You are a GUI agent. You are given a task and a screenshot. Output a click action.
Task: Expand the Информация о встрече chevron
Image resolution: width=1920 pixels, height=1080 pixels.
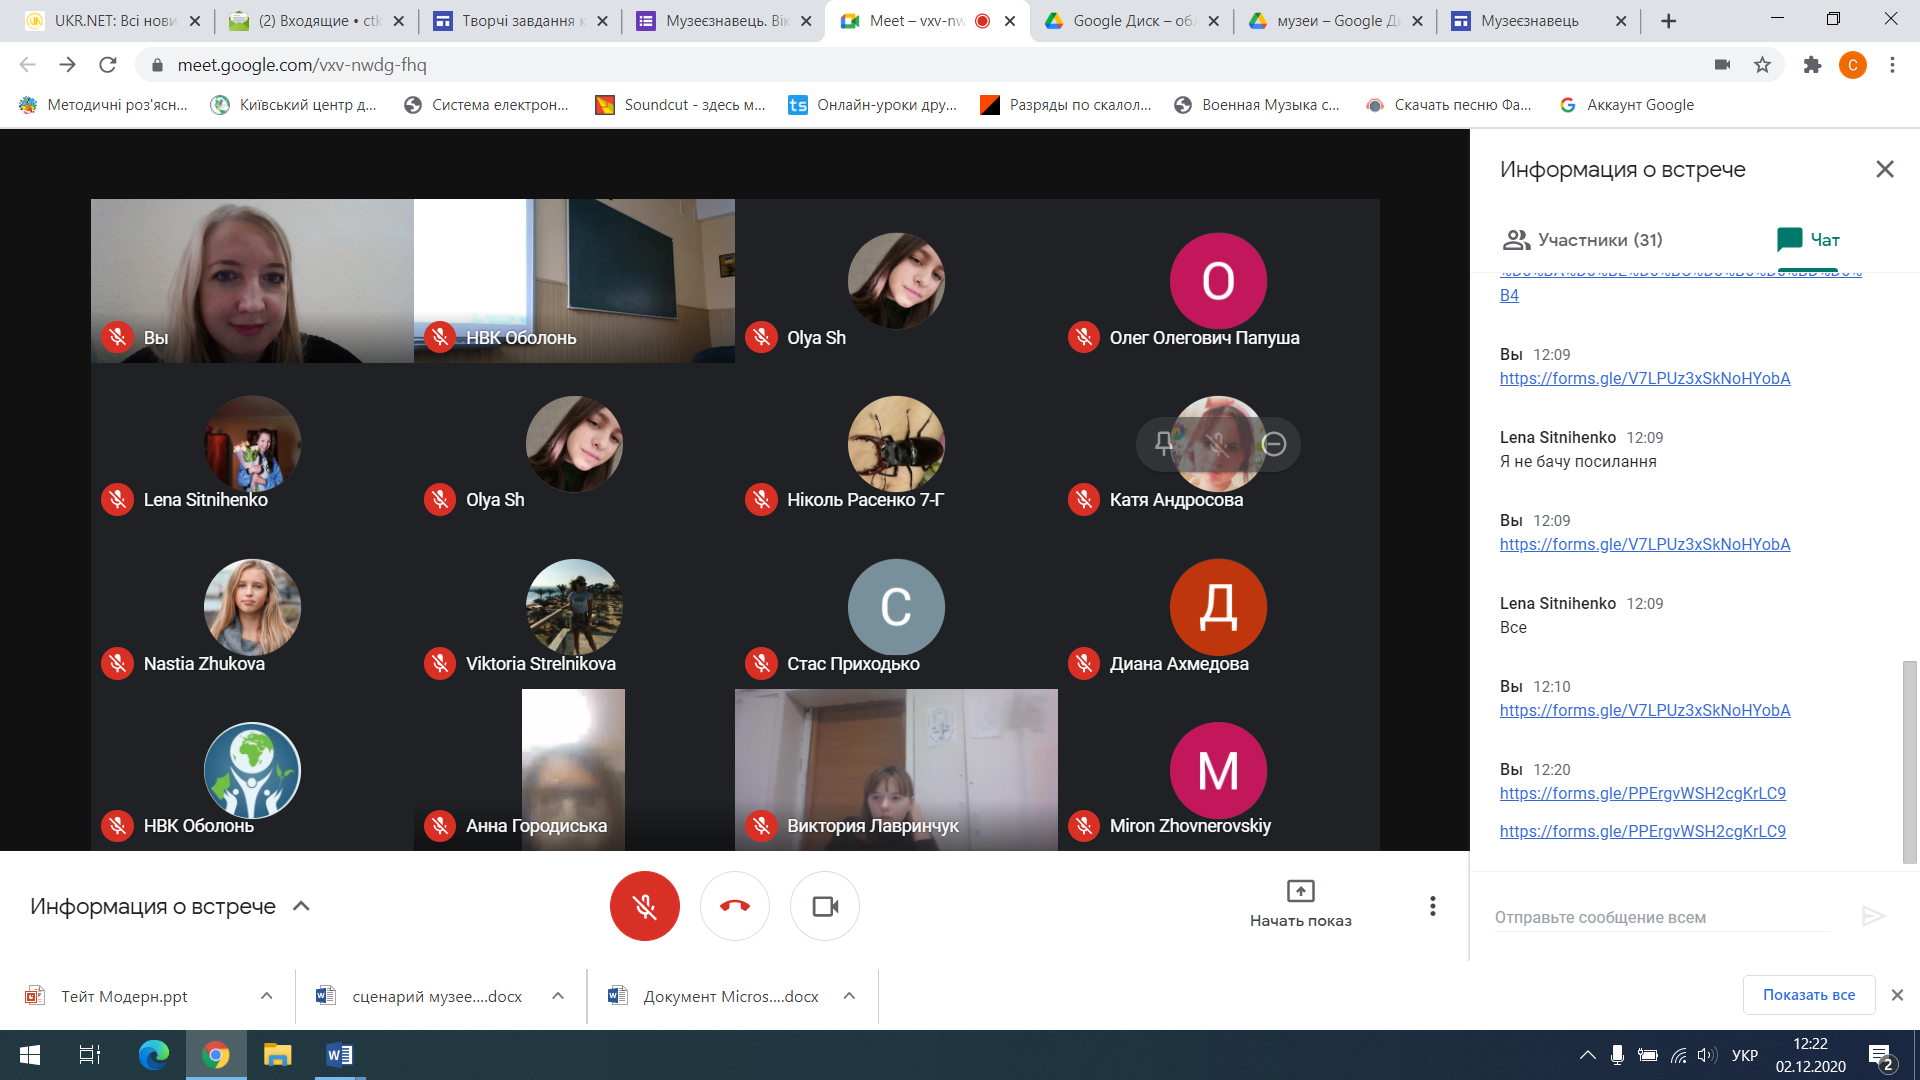click(x=301, y=906)
